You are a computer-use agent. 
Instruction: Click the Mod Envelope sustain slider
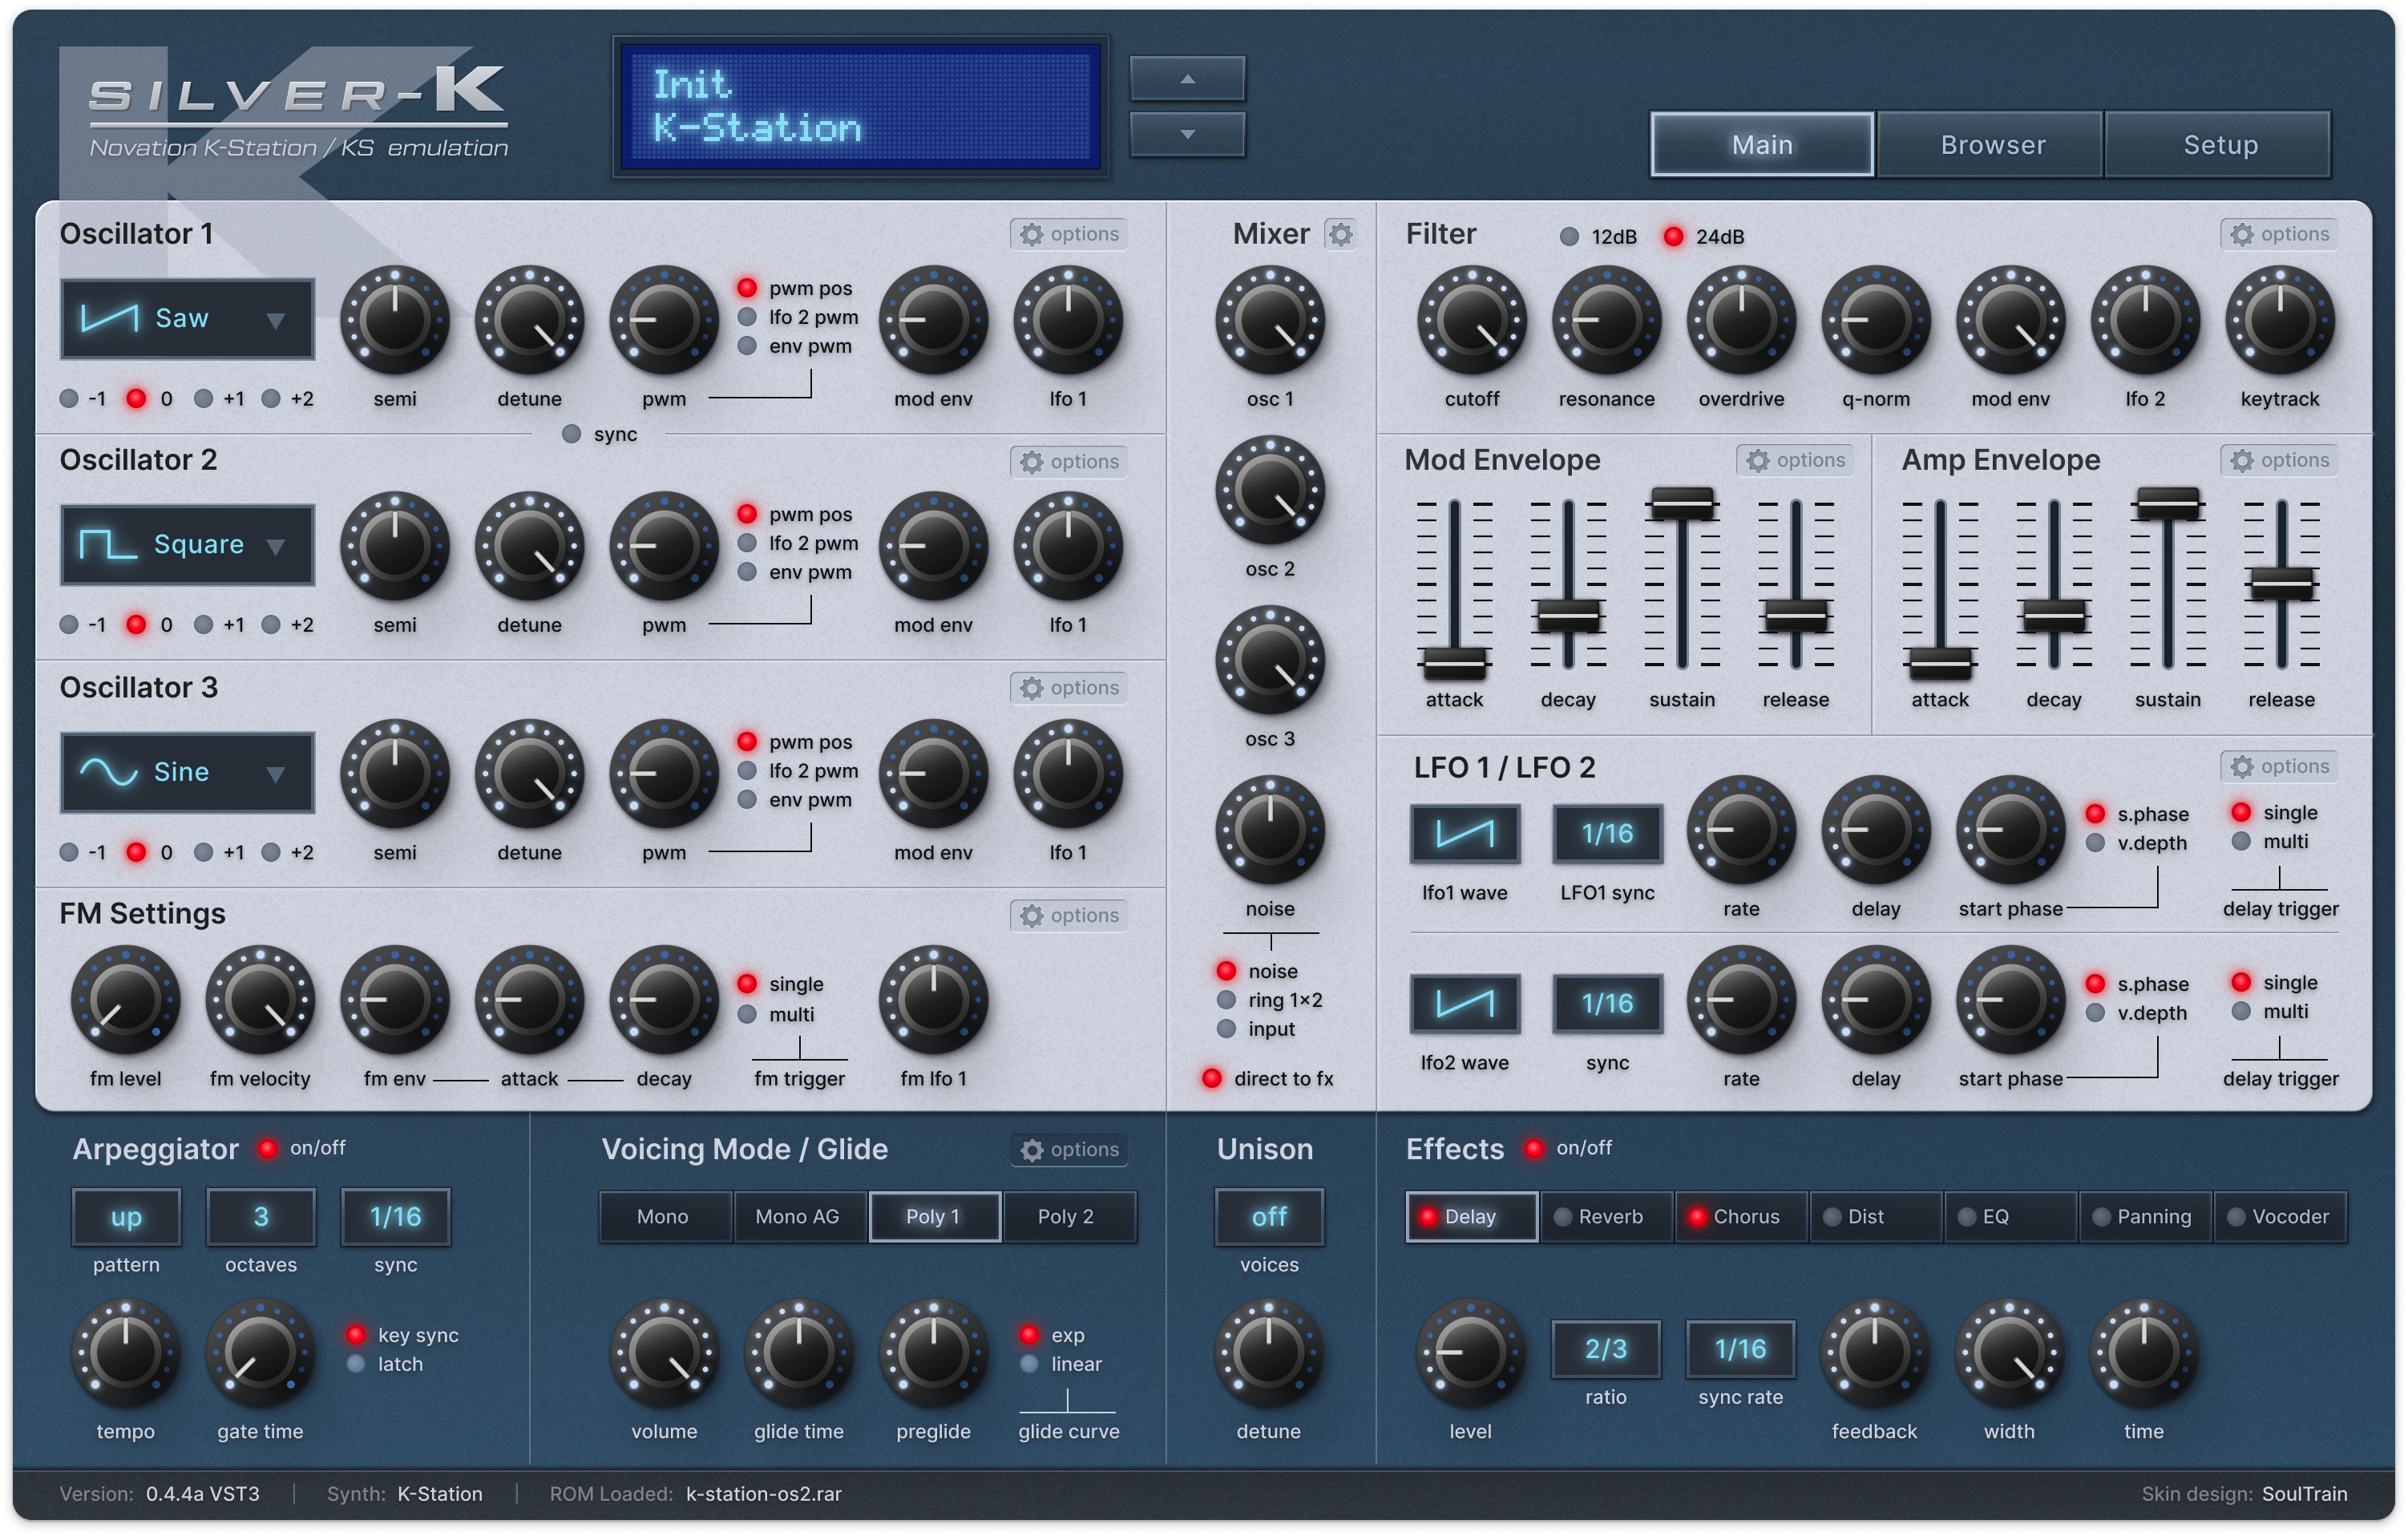tap(1682, 503)
